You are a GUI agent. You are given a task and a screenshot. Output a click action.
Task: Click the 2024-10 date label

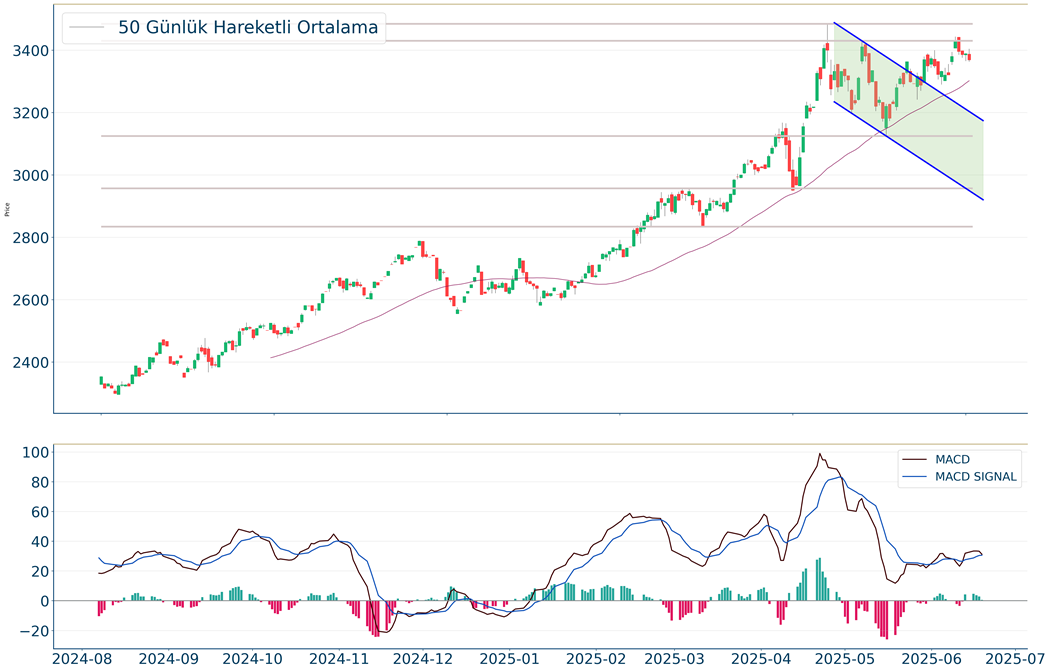point(254,658)
